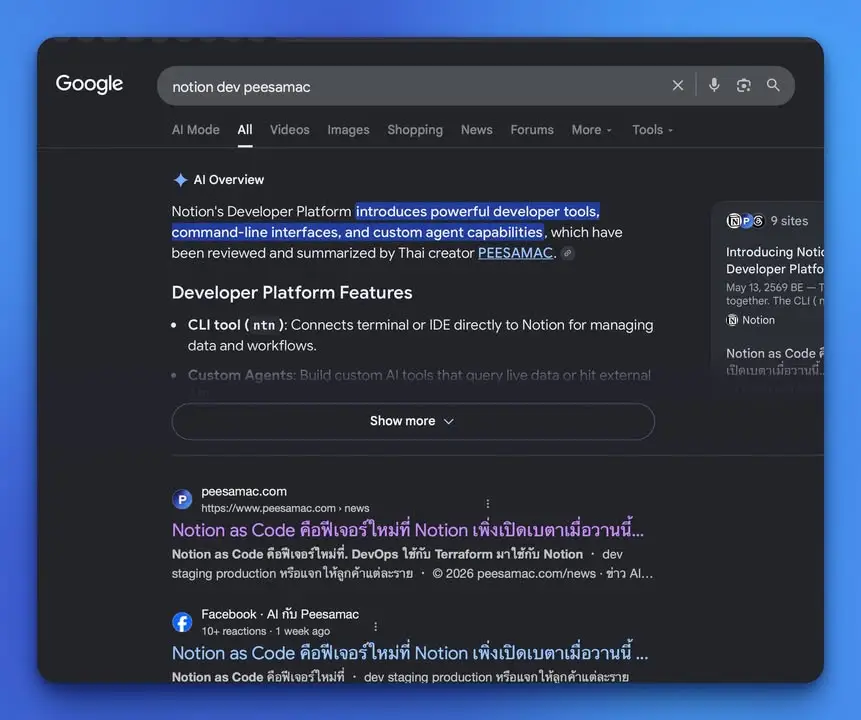
Task: Open the Tools dropdown
Action: 652,130
